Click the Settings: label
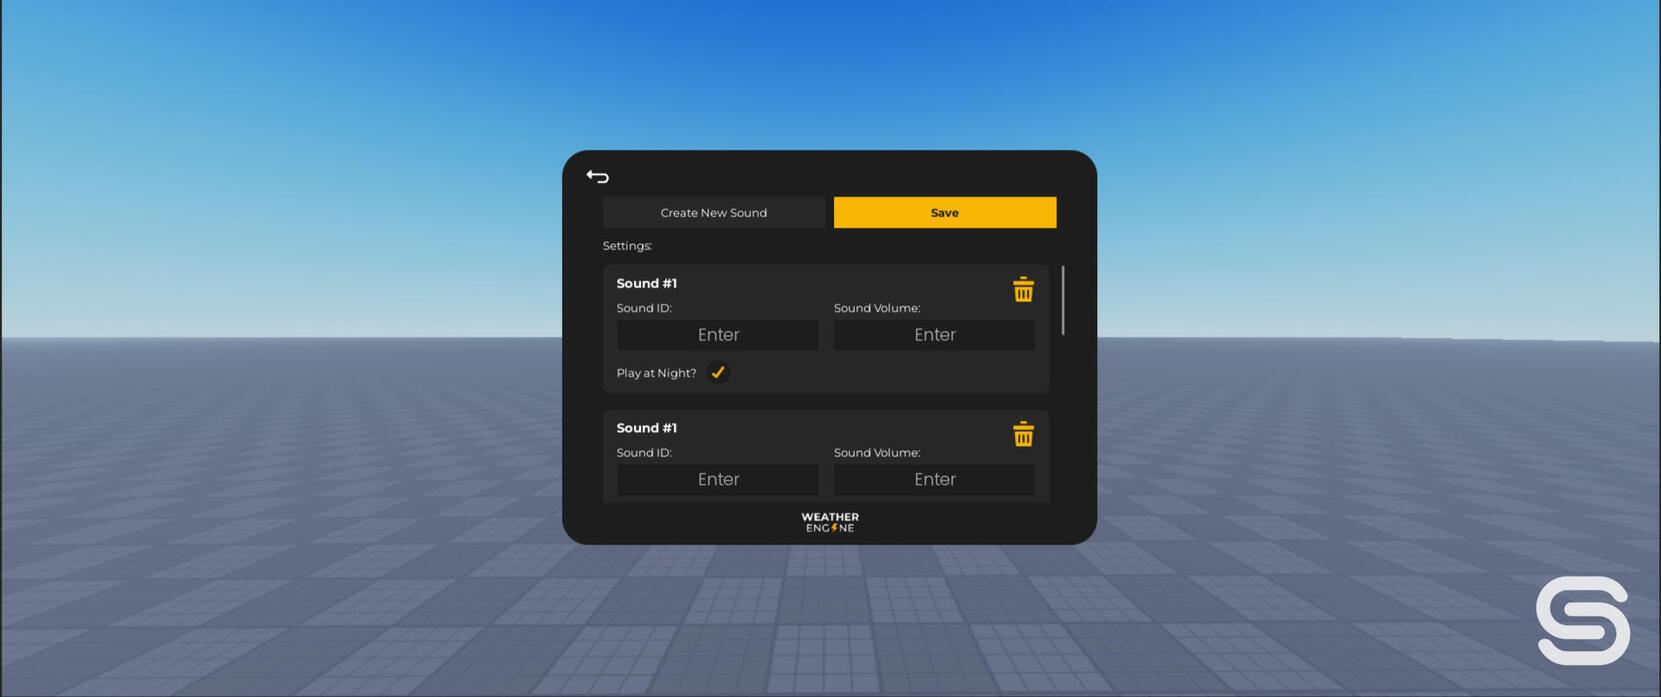 coord(627,246)
